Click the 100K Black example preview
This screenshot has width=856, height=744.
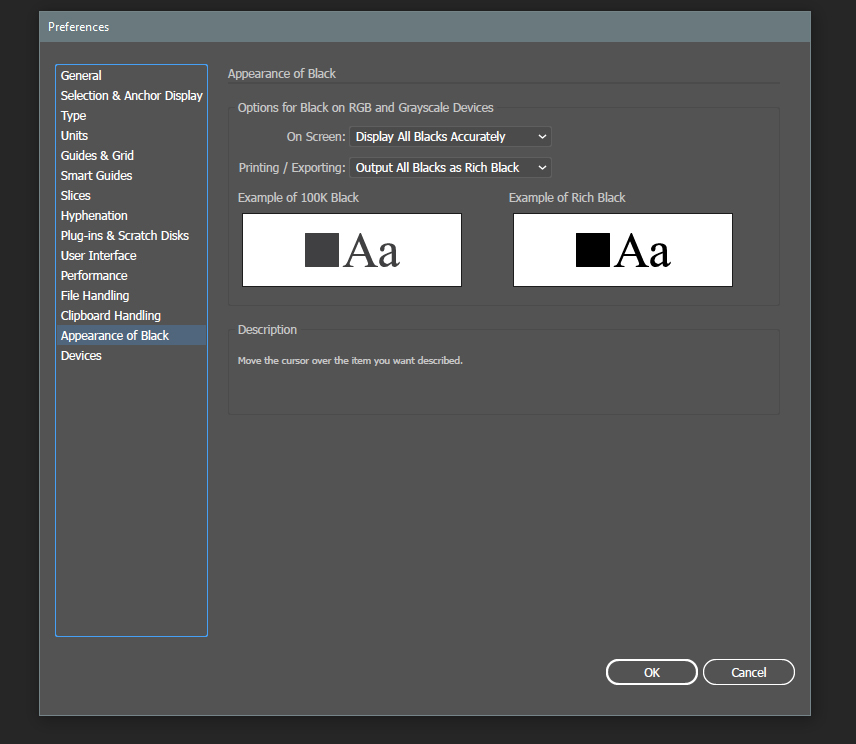pos(352,250)
